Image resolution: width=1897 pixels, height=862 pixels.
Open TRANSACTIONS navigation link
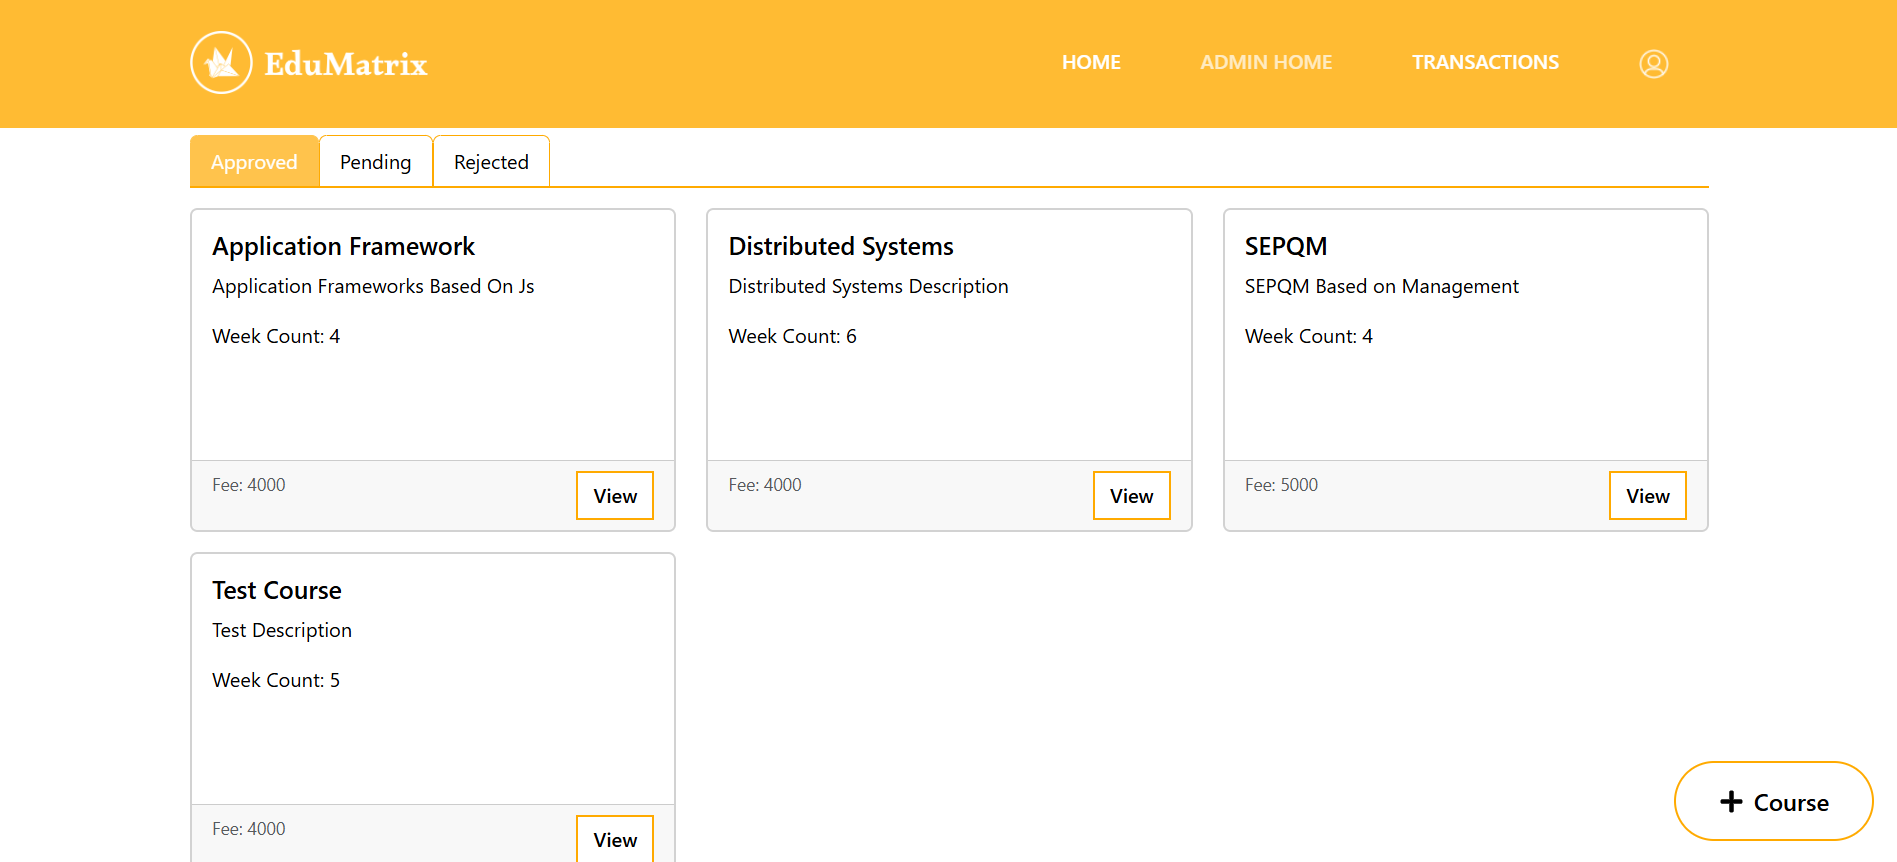(1485, 62)
